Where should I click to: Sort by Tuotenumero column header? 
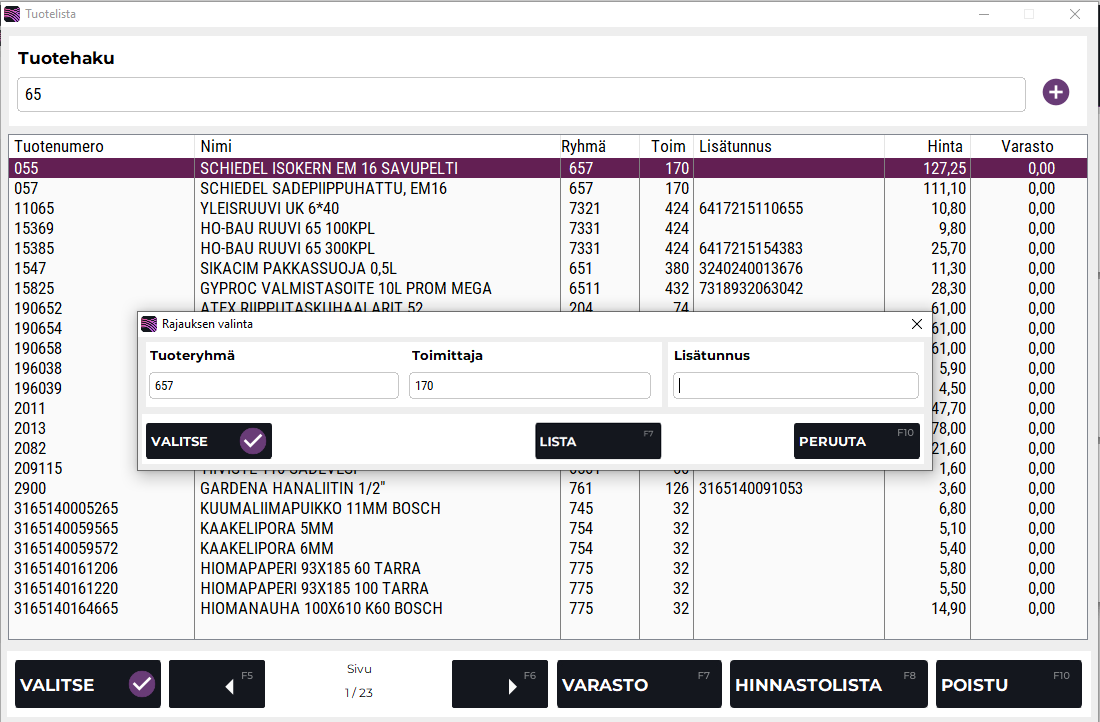click(x=59, y=146)
